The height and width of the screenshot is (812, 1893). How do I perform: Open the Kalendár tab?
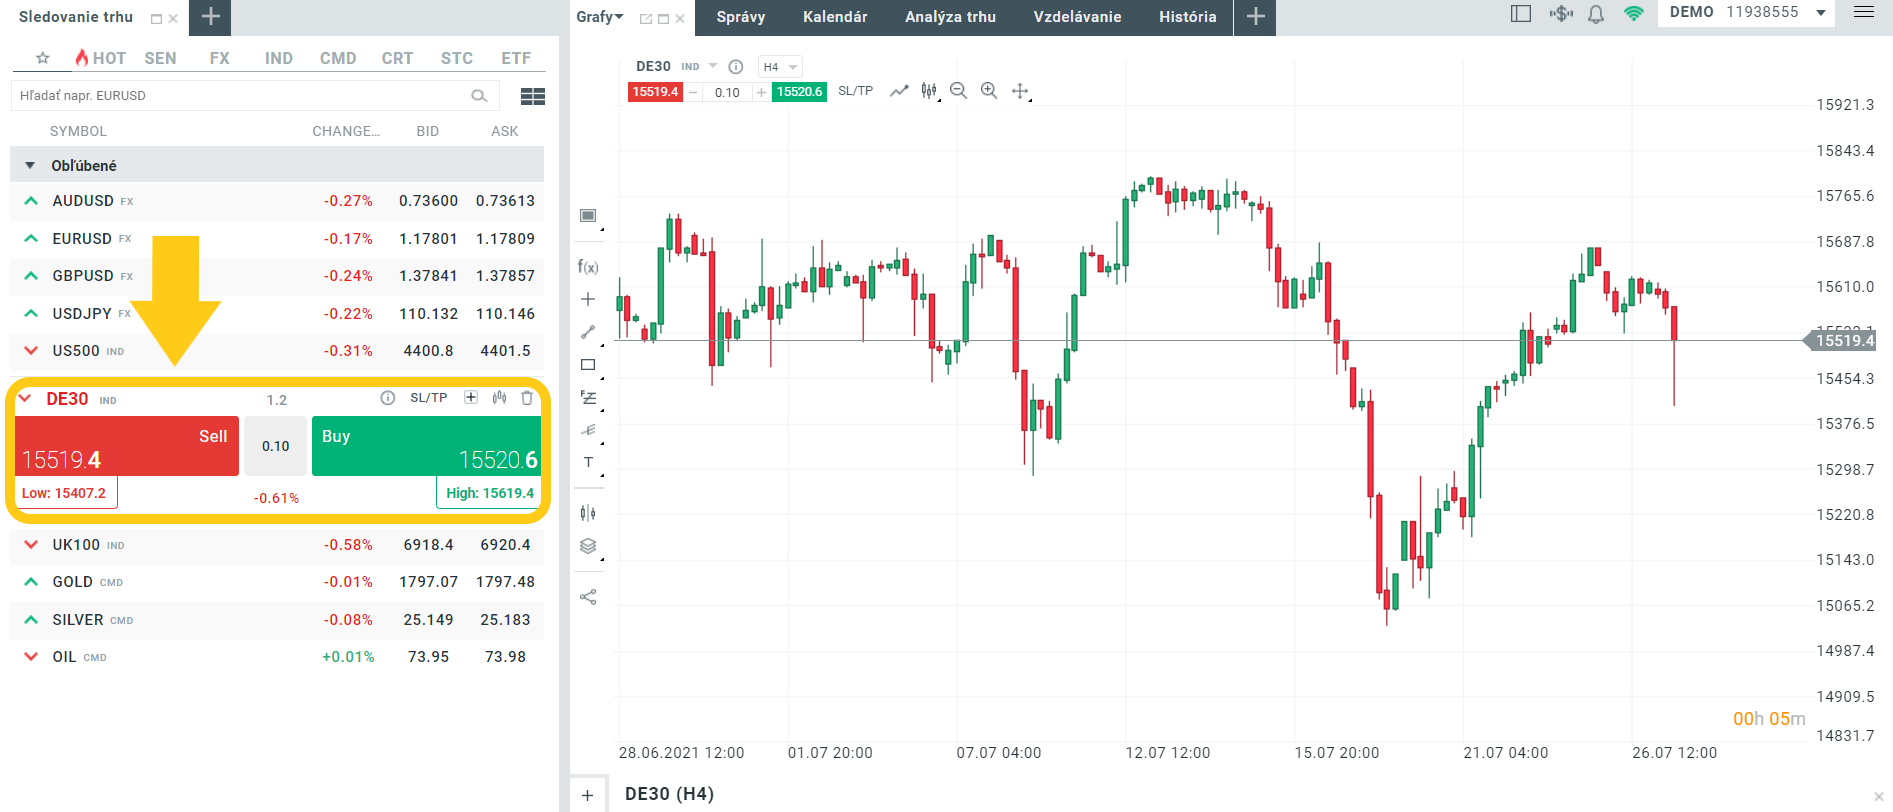point(835,17)
